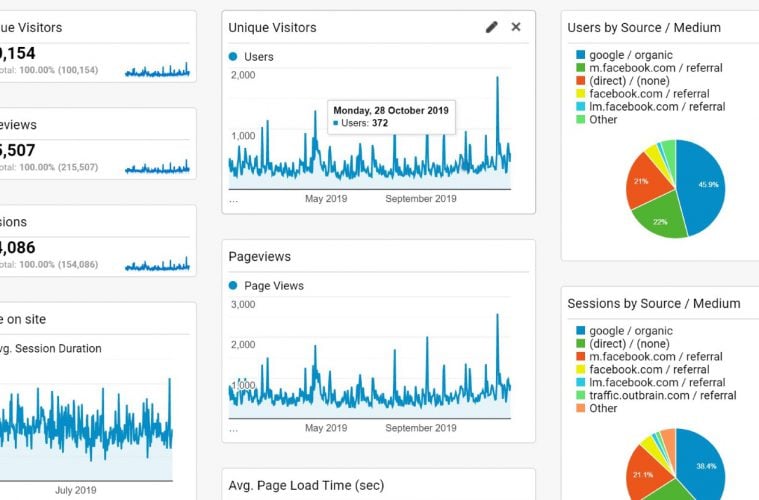759x500 pixels.
Task: Click the google / organic blue legend swatch
Action: 580,55
